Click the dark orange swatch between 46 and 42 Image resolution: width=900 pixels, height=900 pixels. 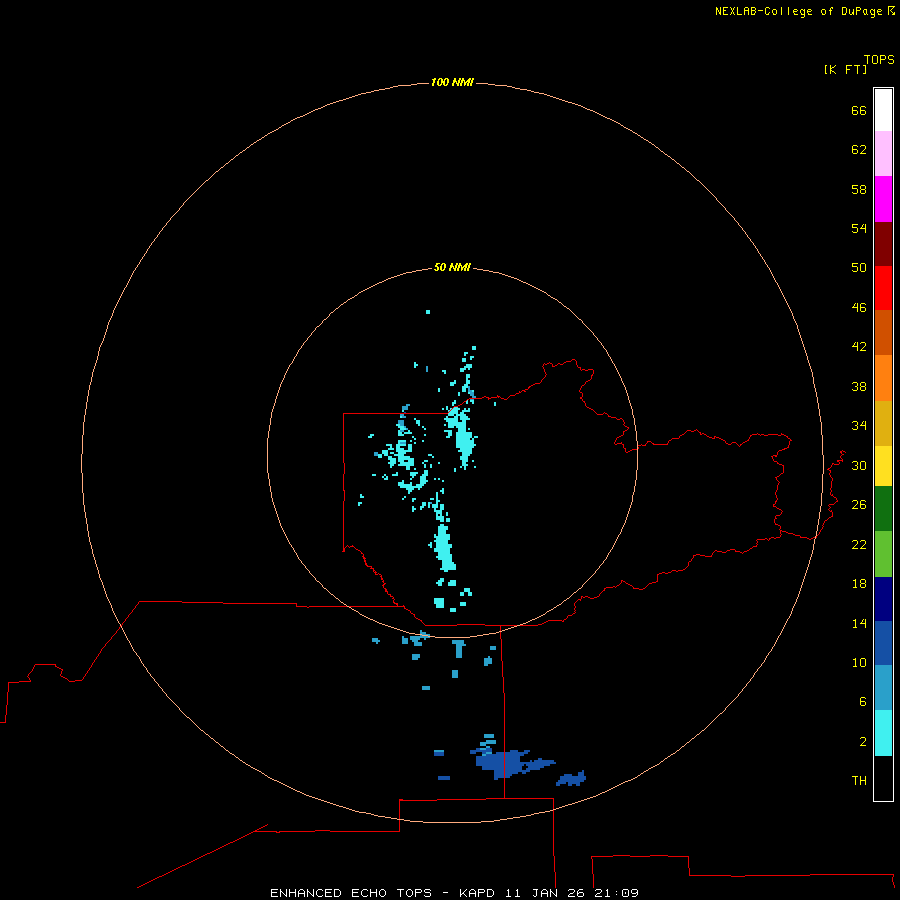pos(883,332)
